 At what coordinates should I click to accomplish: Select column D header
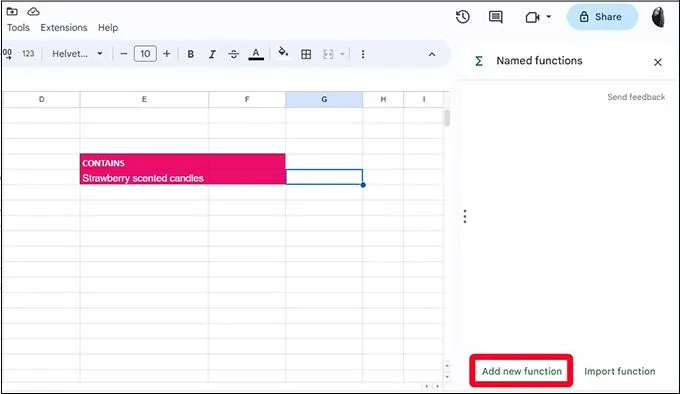point(42,99)
